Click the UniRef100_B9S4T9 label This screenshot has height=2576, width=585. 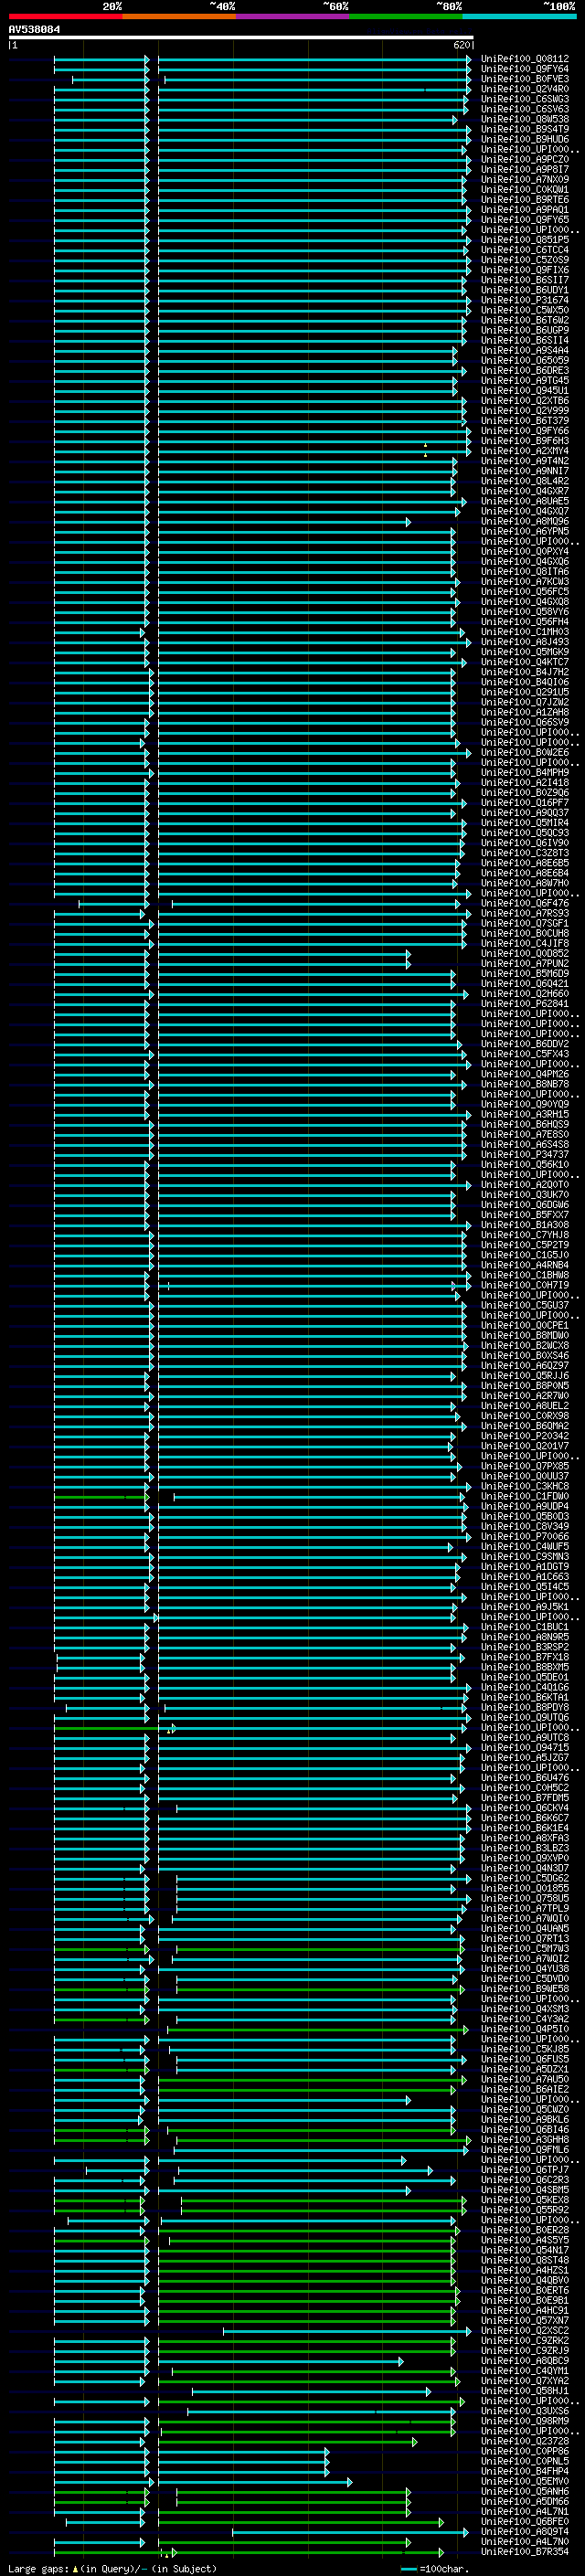click(x=524, y=129)
